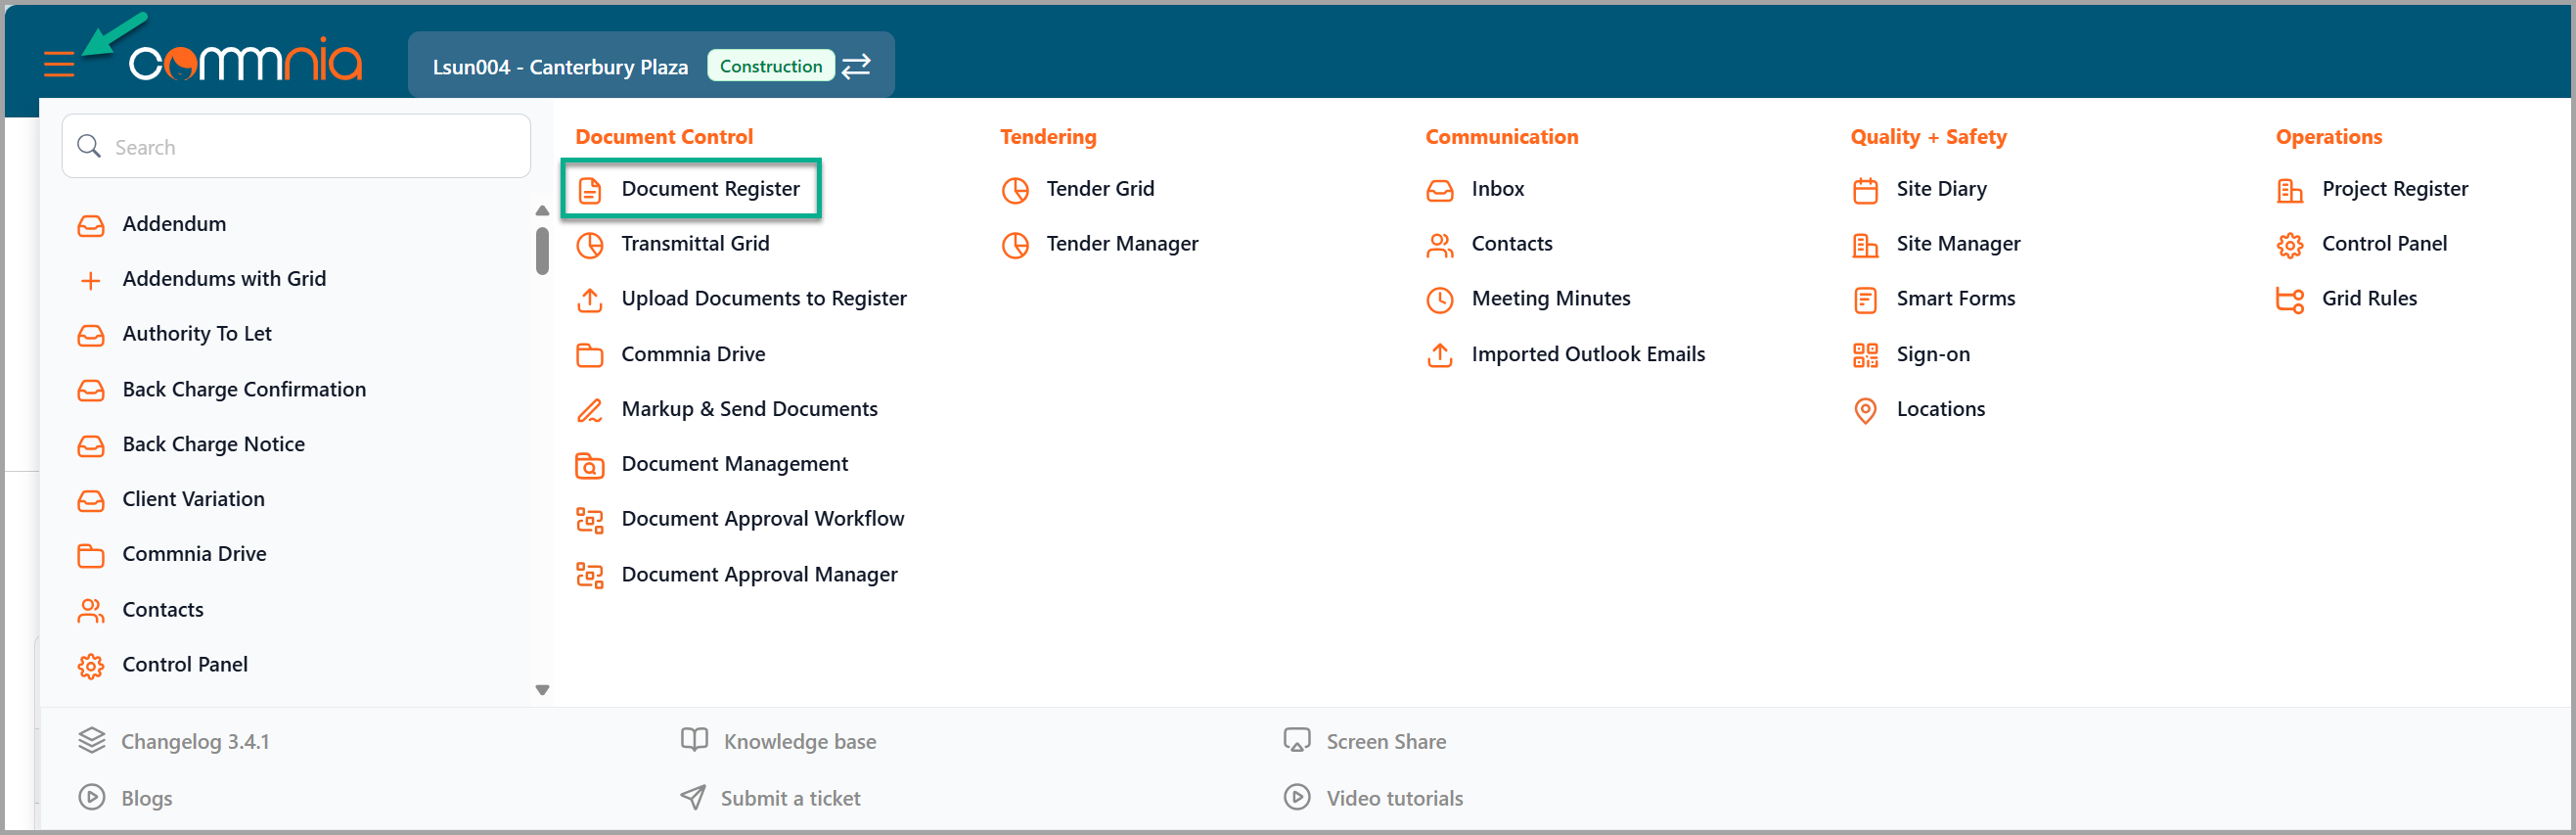
Task: Click the search magnifier icon
Action: click(89, 146)
